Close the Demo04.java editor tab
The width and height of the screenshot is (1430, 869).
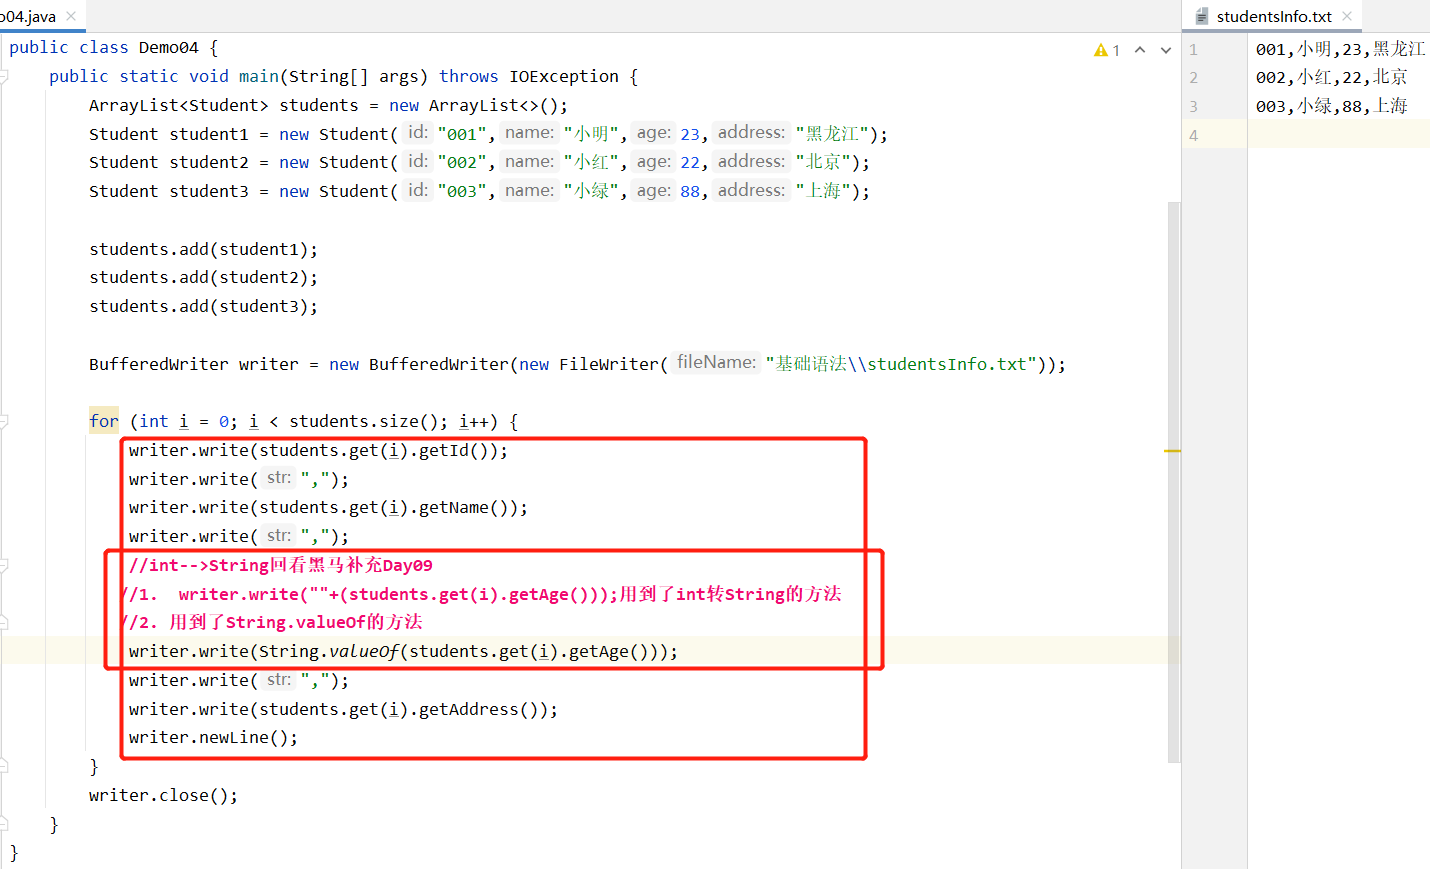pyautogui.click(x=71, y=16)
